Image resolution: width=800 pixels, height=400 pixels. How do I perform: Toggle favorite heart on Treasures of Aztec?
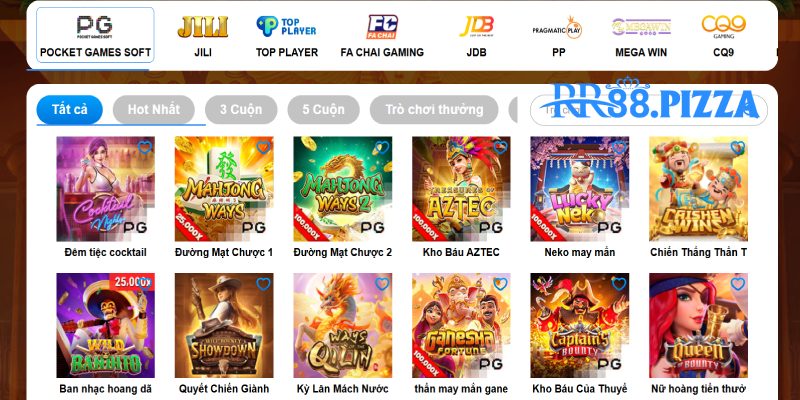(501, 147)
